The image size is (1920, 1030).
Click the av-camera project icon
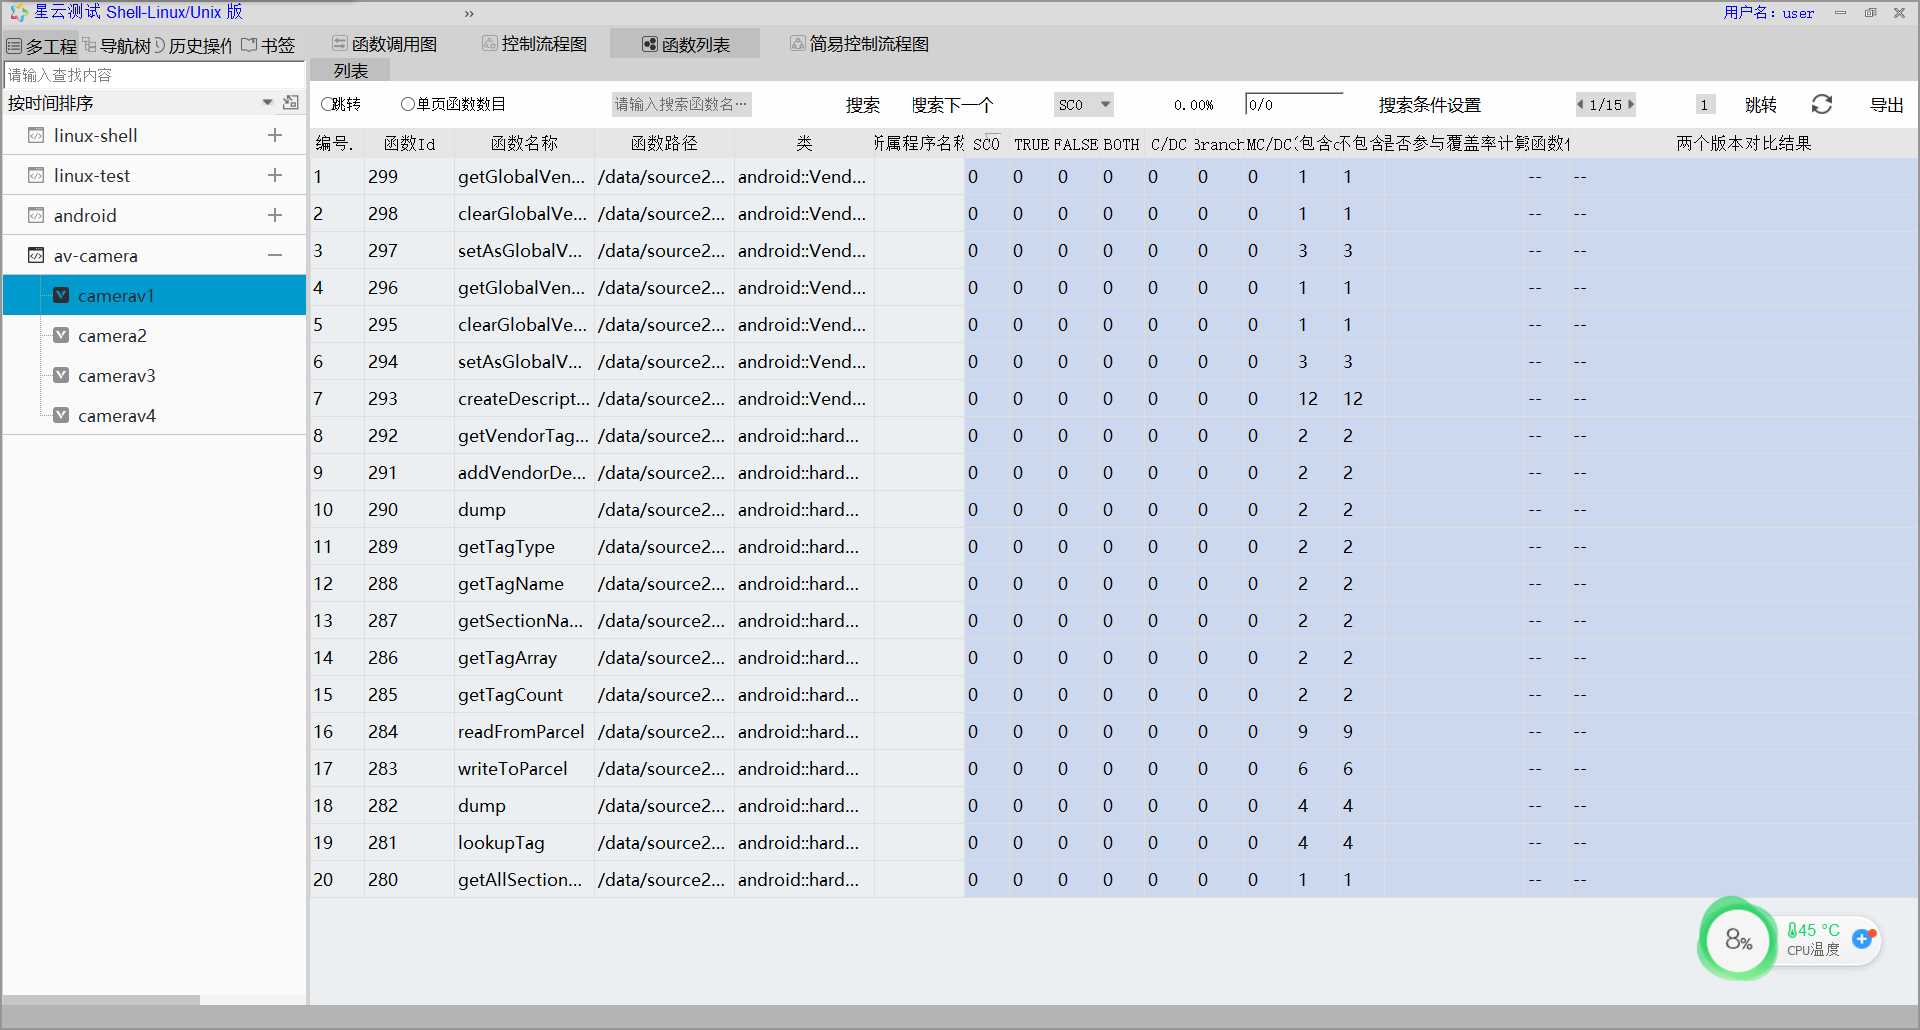coord(36,255)
